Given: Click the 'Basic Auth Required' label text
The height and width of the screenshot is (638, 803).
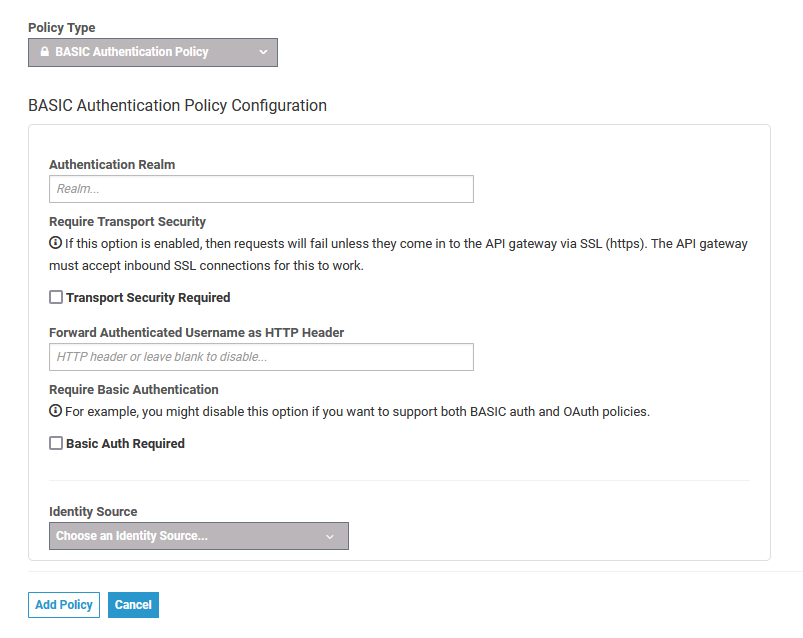Looking at the screenshot, I should point(125,443).
